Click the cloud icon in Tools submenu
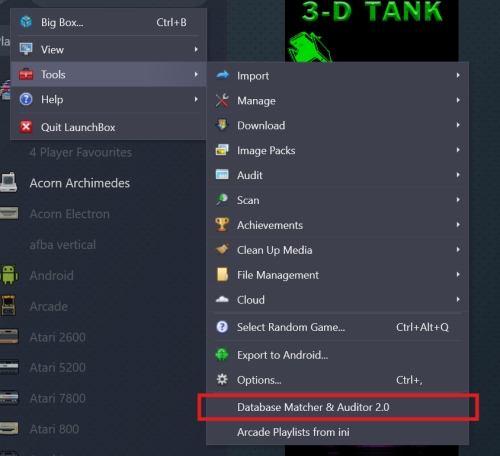Image resolution: width=500 pixels, height=456 pixels. [x=222, y=299]
